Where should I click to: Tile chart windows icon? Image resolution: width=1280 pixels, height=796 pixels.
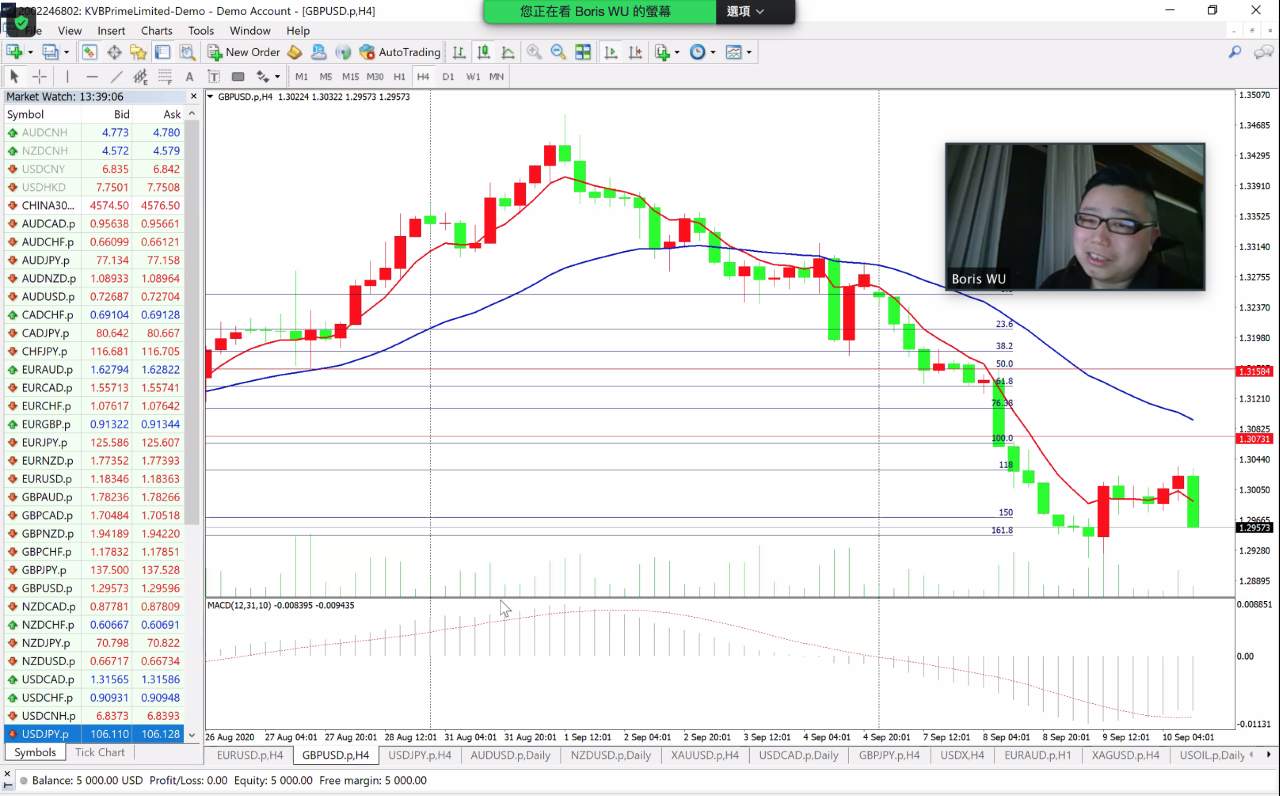click(583, 52)
